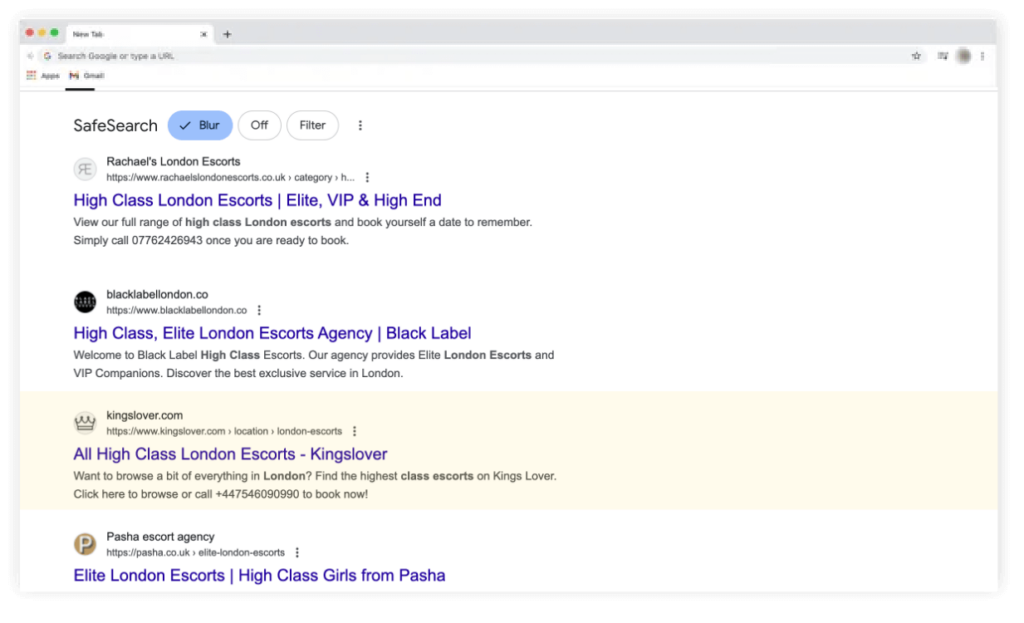Click the browser back arrow
1024x623 pixels.
(x=30, y=56)
